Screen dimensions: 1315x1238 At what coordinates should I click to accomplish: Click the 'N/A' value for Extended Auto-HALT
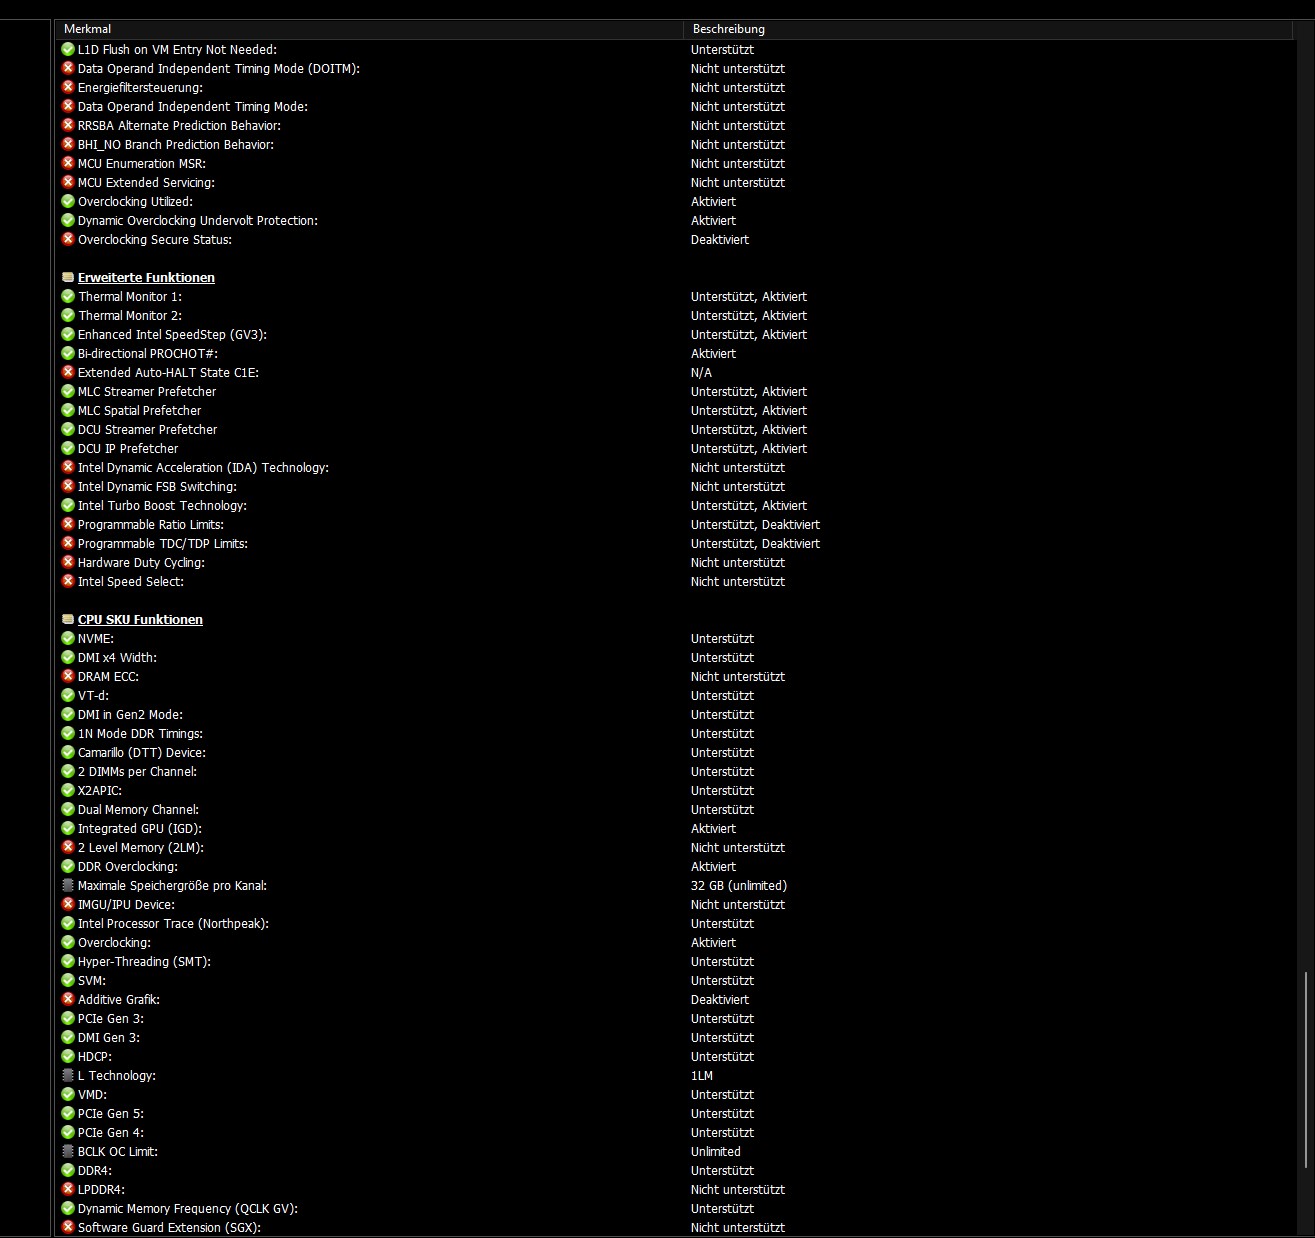point(702,373)
